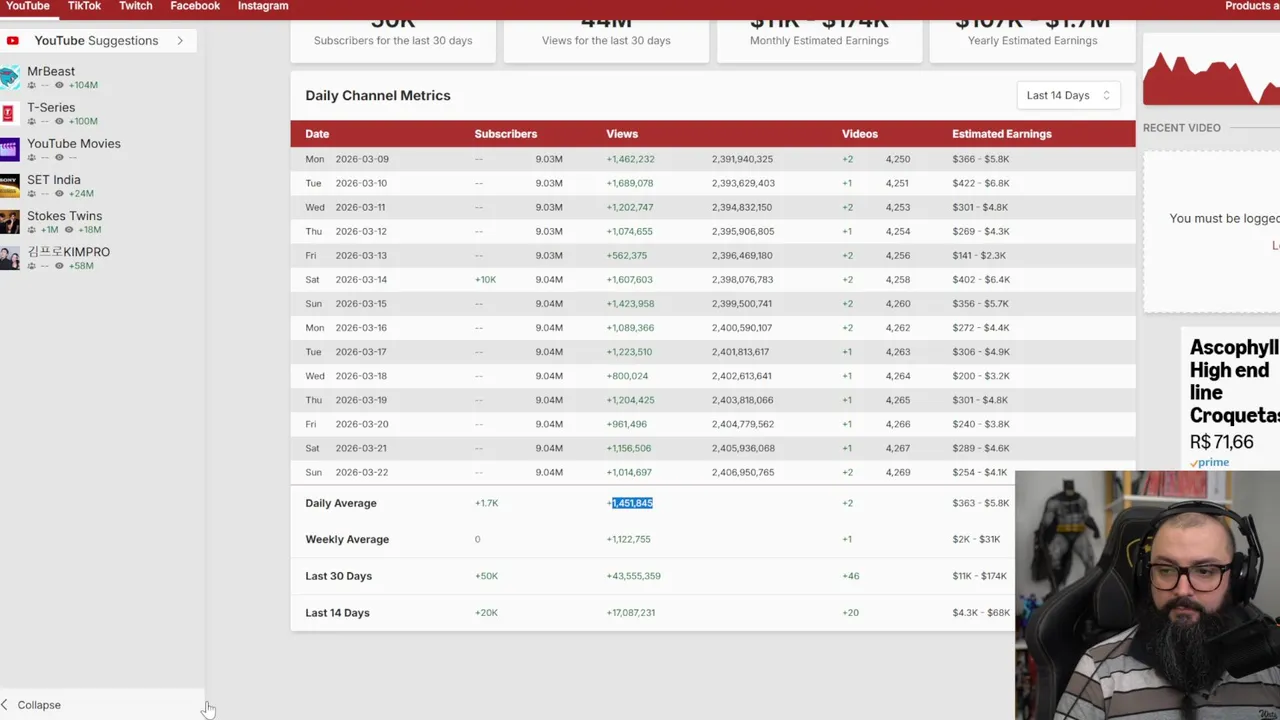Select the 2026-03-09 date row

(x=713, y=159)
